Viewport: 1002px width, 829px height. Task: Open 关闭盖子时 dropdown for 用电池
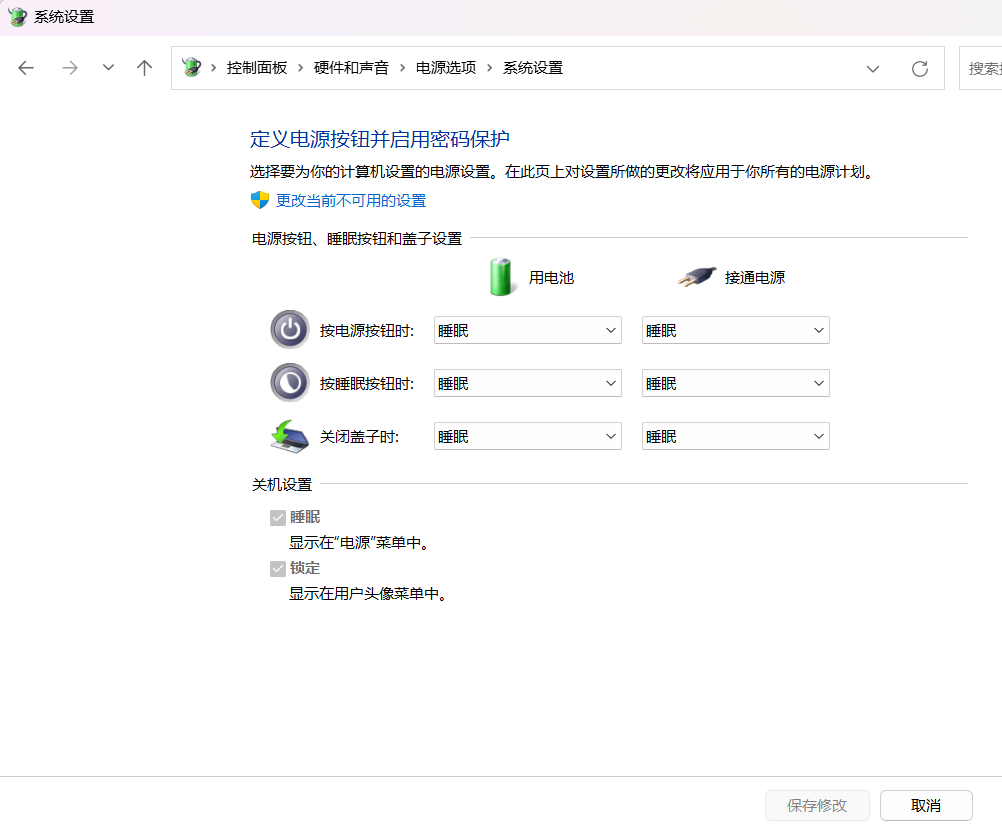527,436
